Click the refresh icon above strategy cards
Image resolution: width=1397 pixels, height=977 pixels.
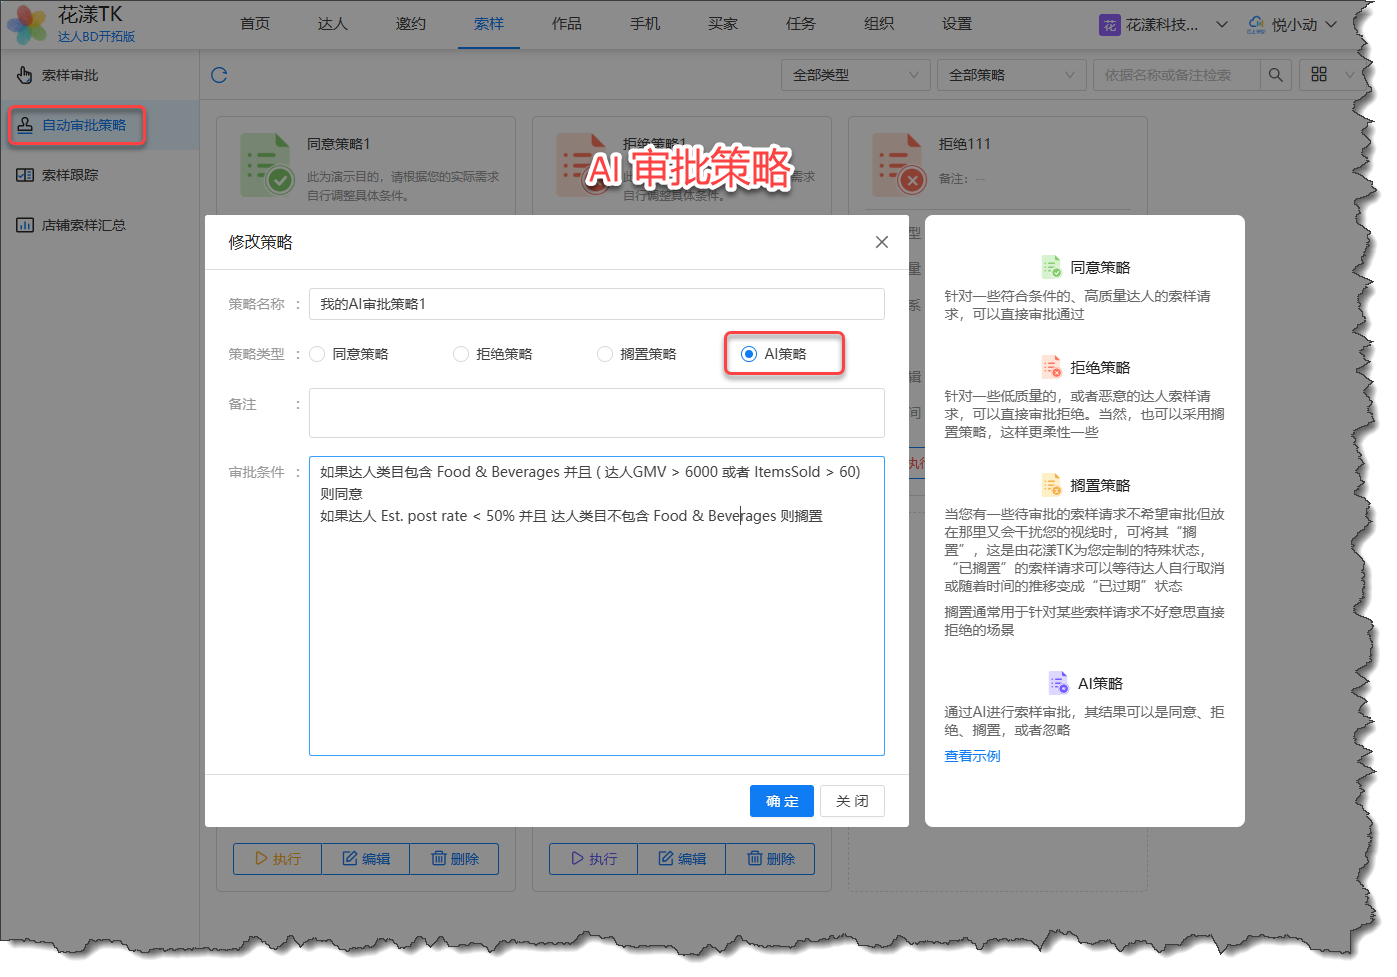click(219, 75)
